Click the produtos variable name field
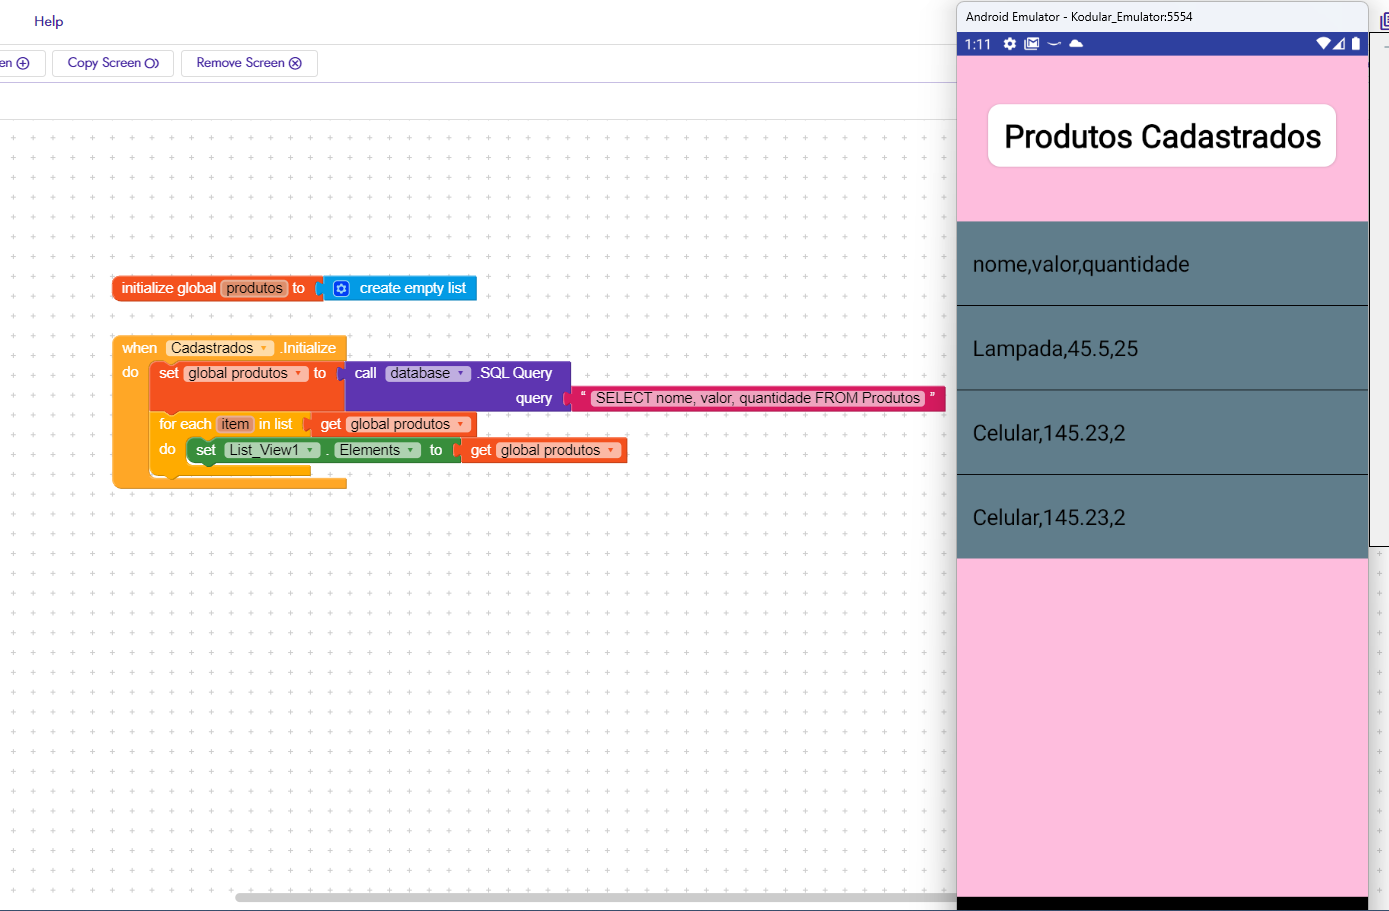 (x=254, y=289)
